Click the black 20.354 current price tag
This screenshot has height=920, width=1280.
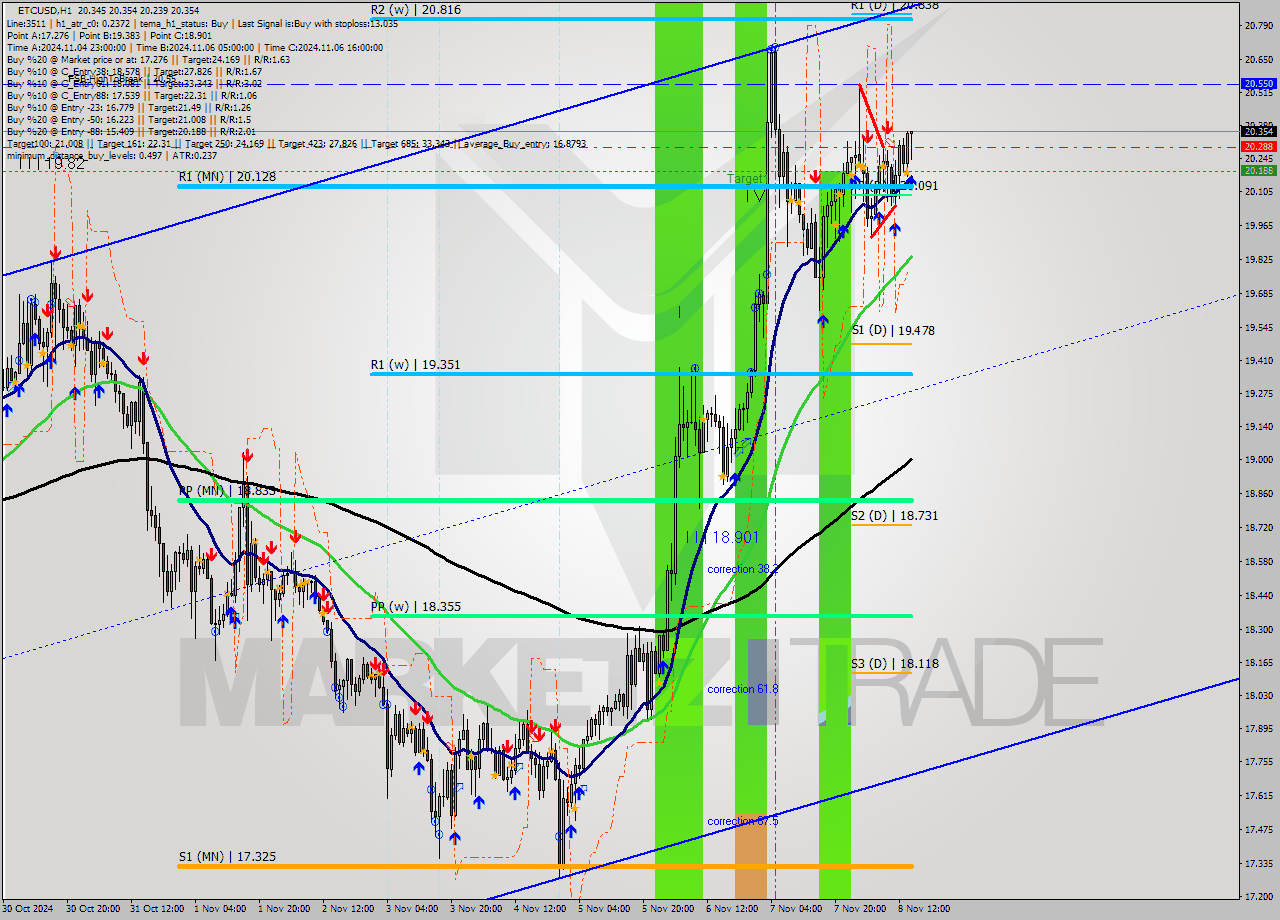(1258, 131)
